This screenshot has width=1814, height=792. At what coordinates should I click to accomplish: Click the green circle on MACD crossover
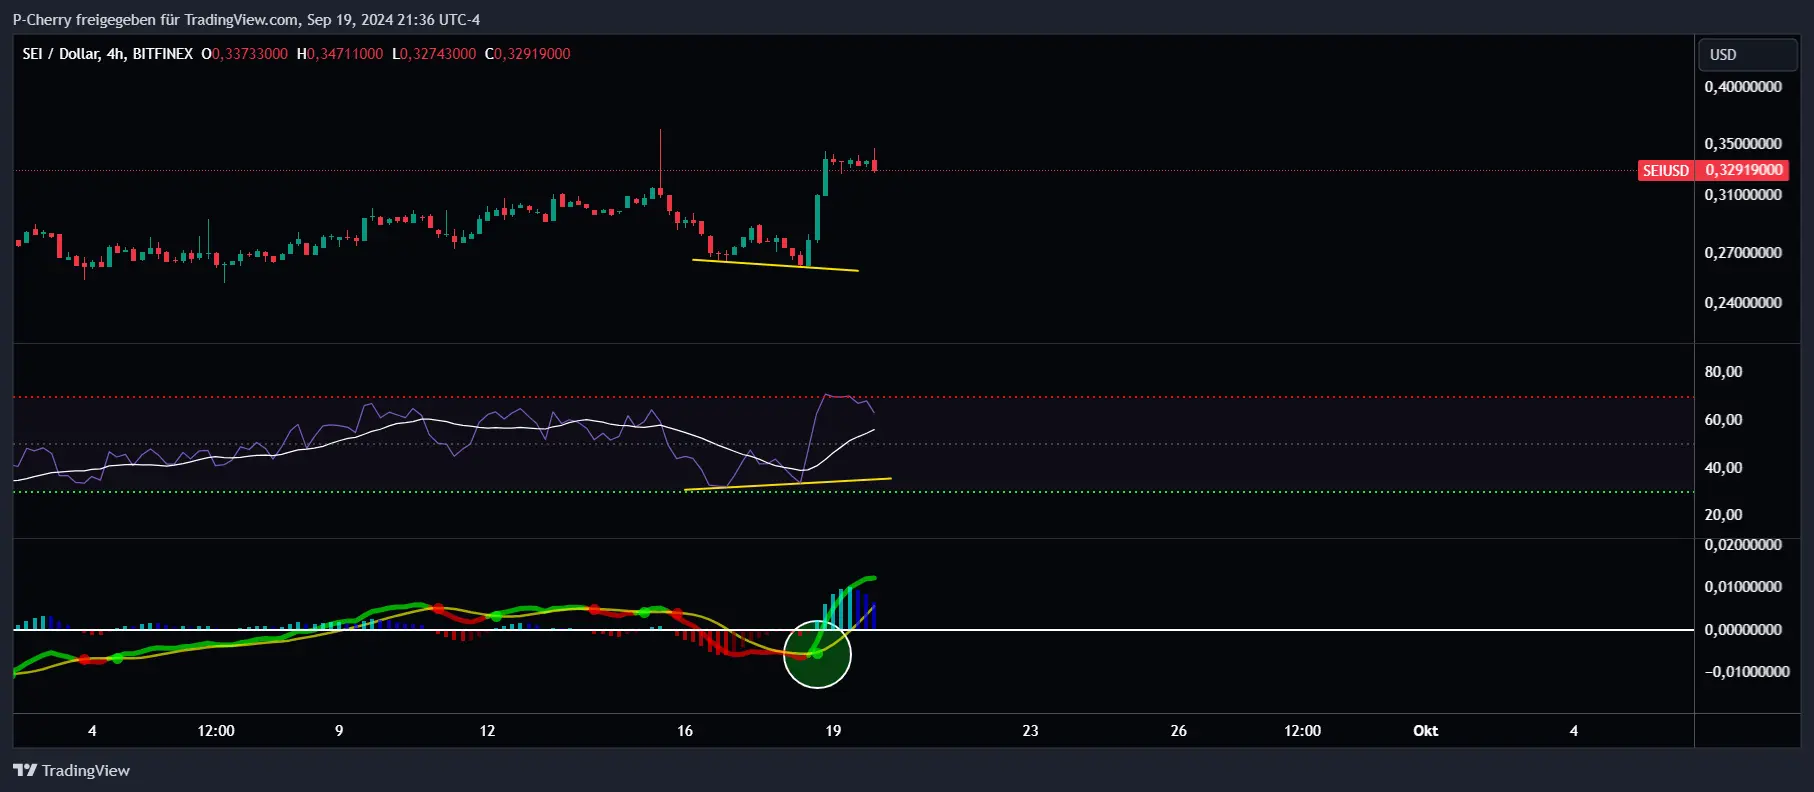click(817, 654)
